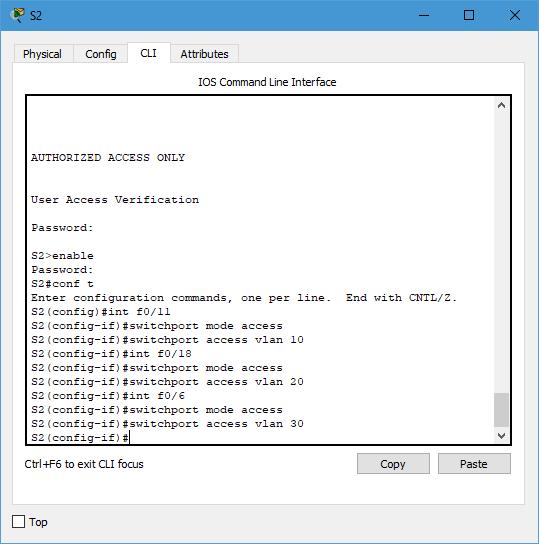The width and height of the screenshot is (539, 544).
Task: Minimize the S2 window
Action: click(424, 15)
